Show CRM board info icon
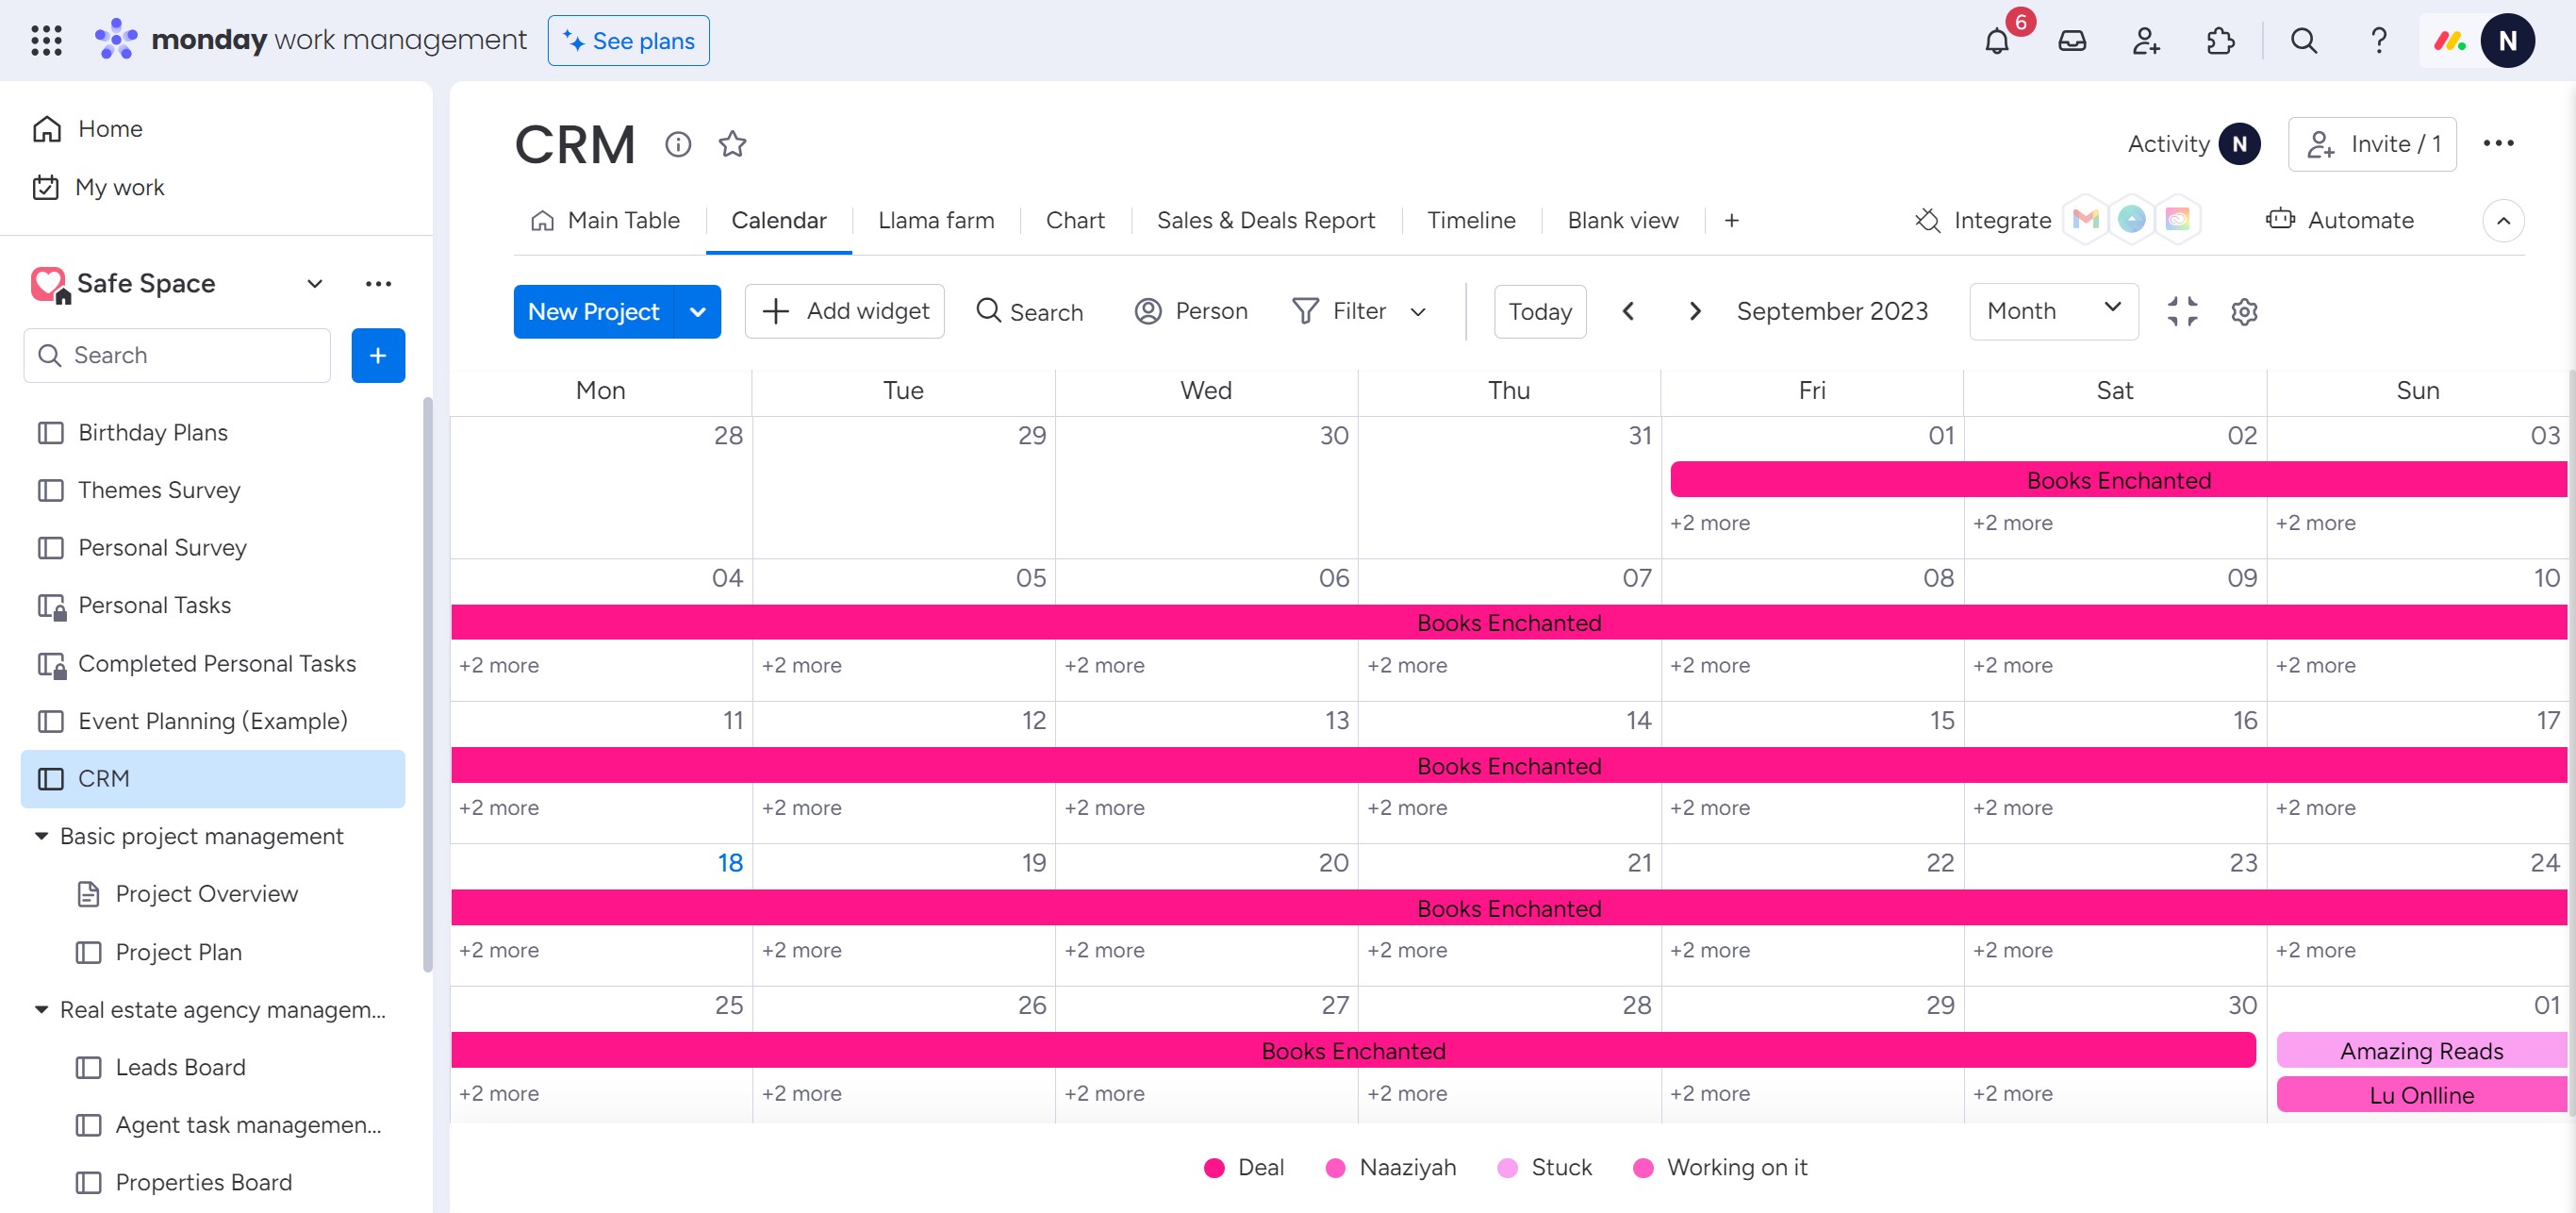 tap(678, 144)
